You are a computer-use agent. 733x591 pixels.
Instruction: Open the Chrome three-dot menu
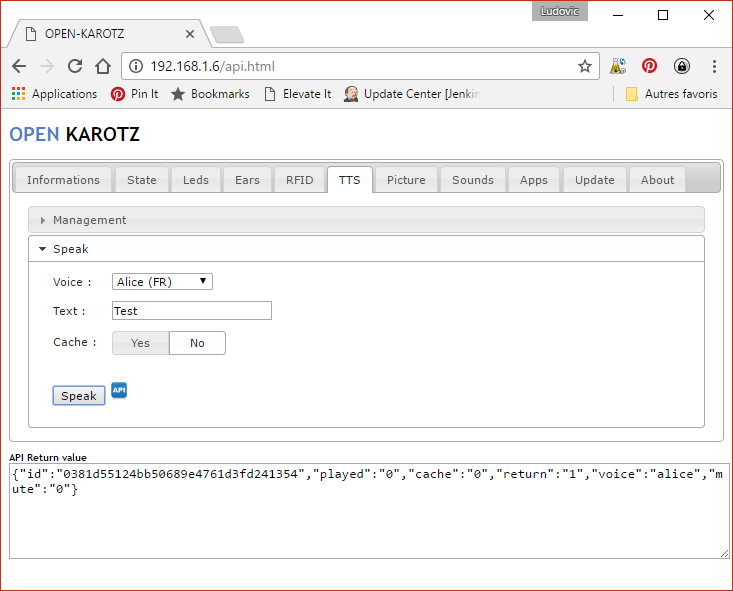[x=714, y=66]
